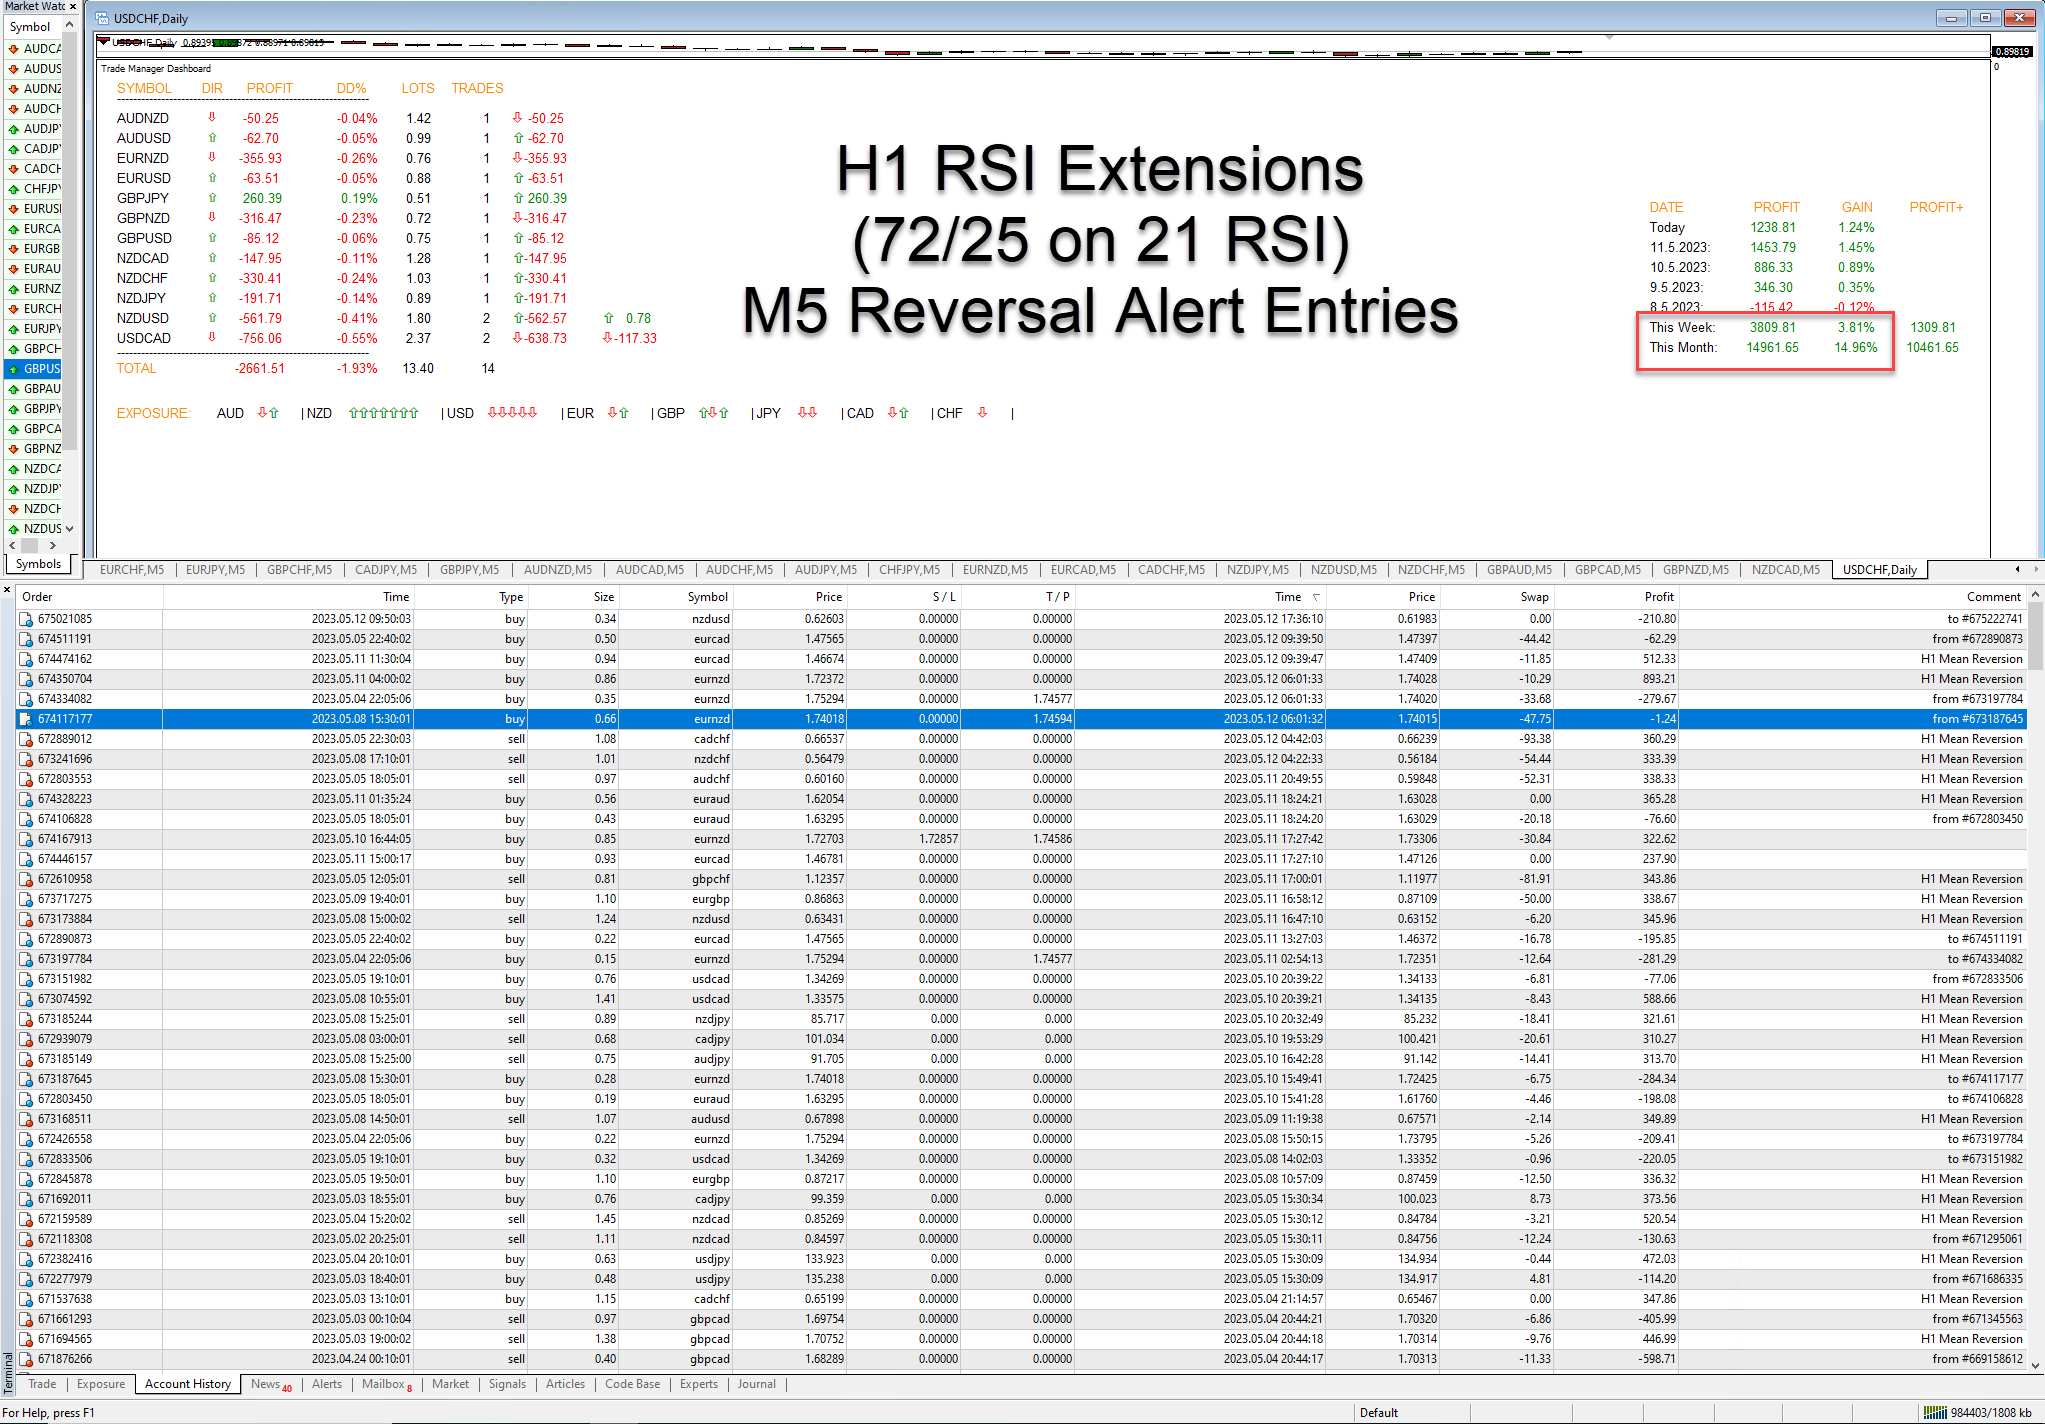Sort history by Size column header

click(x=574, y=597)
